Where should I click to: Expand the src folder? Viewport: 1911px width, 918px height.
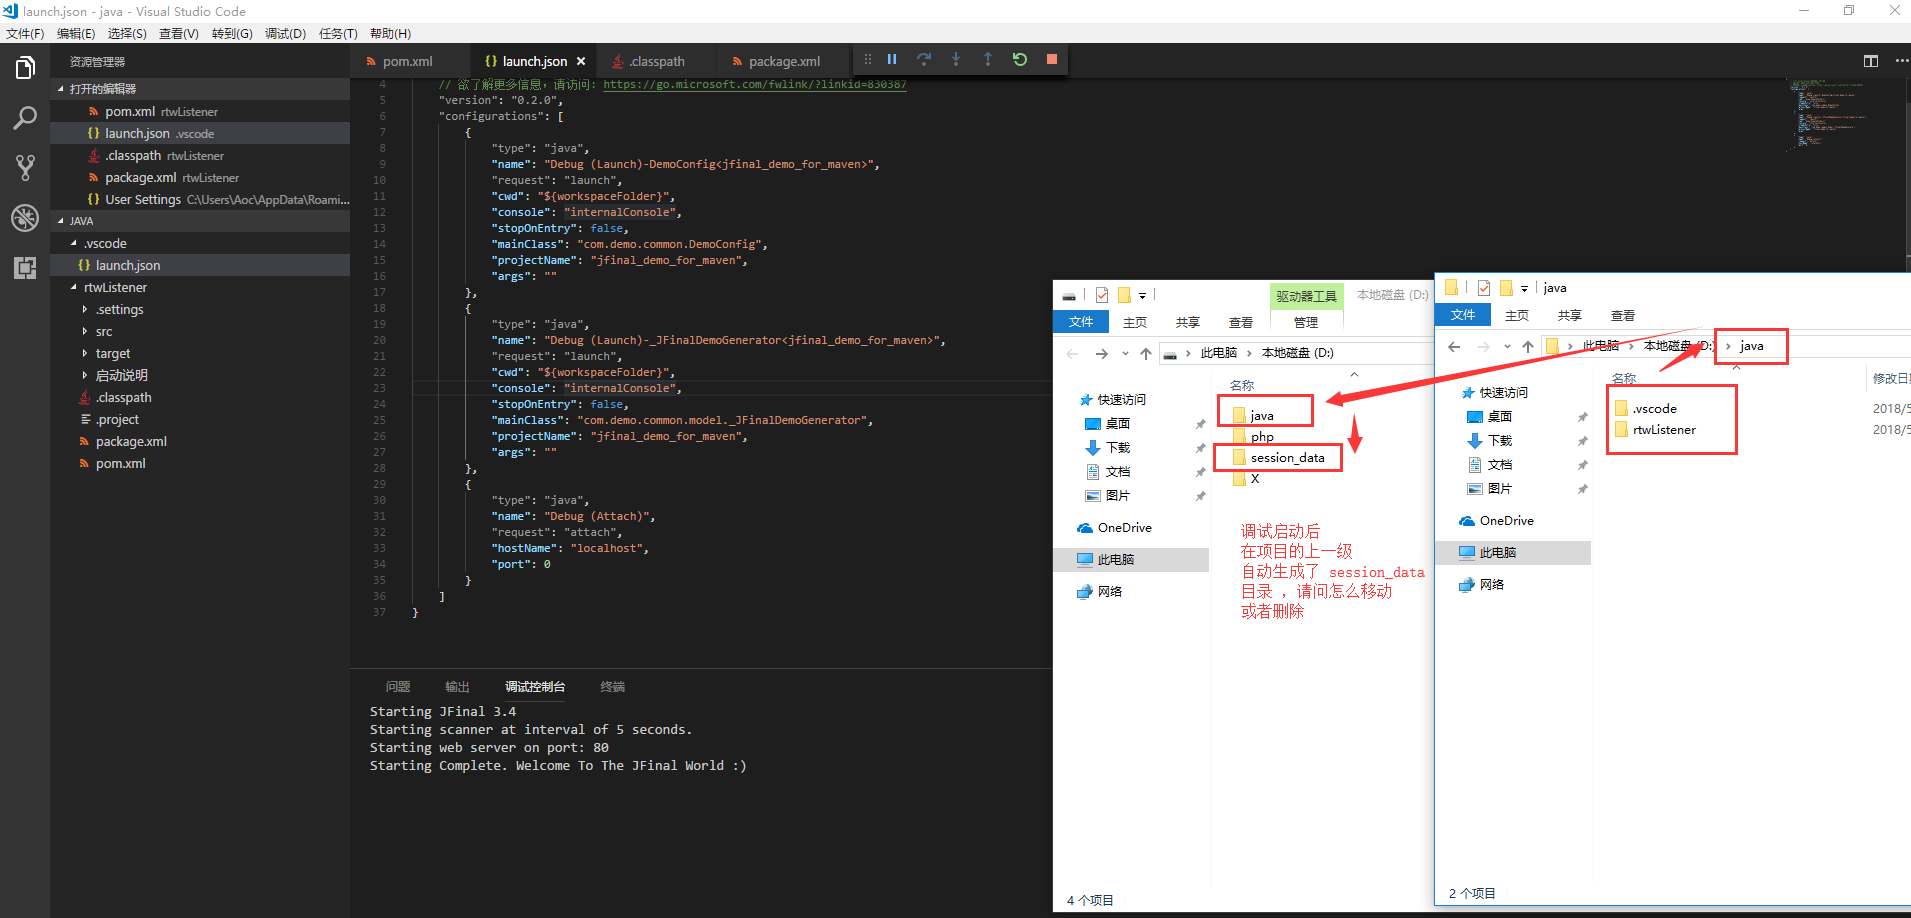(85, 332)
